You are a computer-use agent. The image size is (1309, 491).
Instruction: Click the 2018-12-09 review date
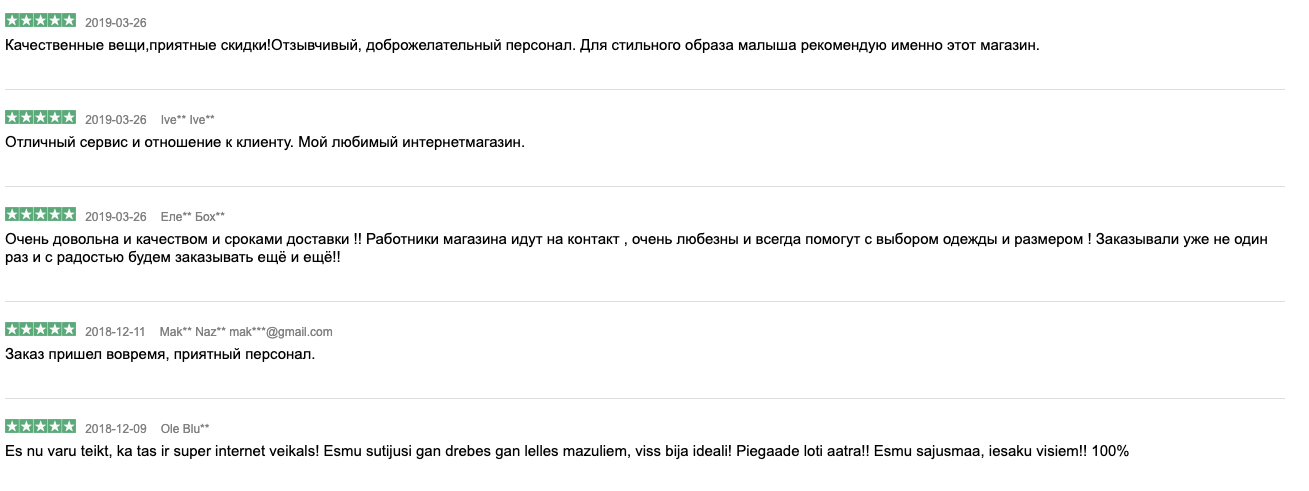116,428
